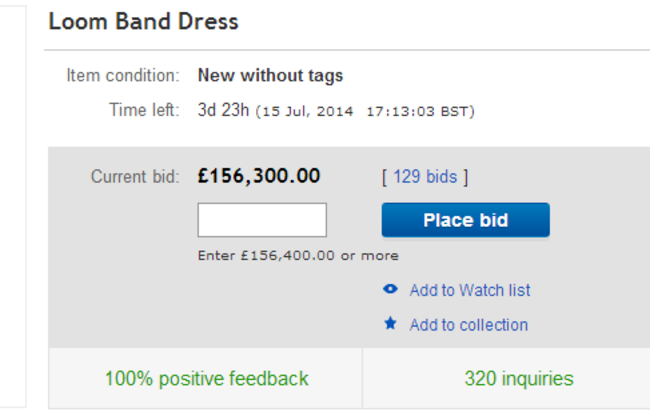This screenshot has height=412, width=650.
Task: Click the Place bid button
Action: pyautogui.click(x=466, y=220)
